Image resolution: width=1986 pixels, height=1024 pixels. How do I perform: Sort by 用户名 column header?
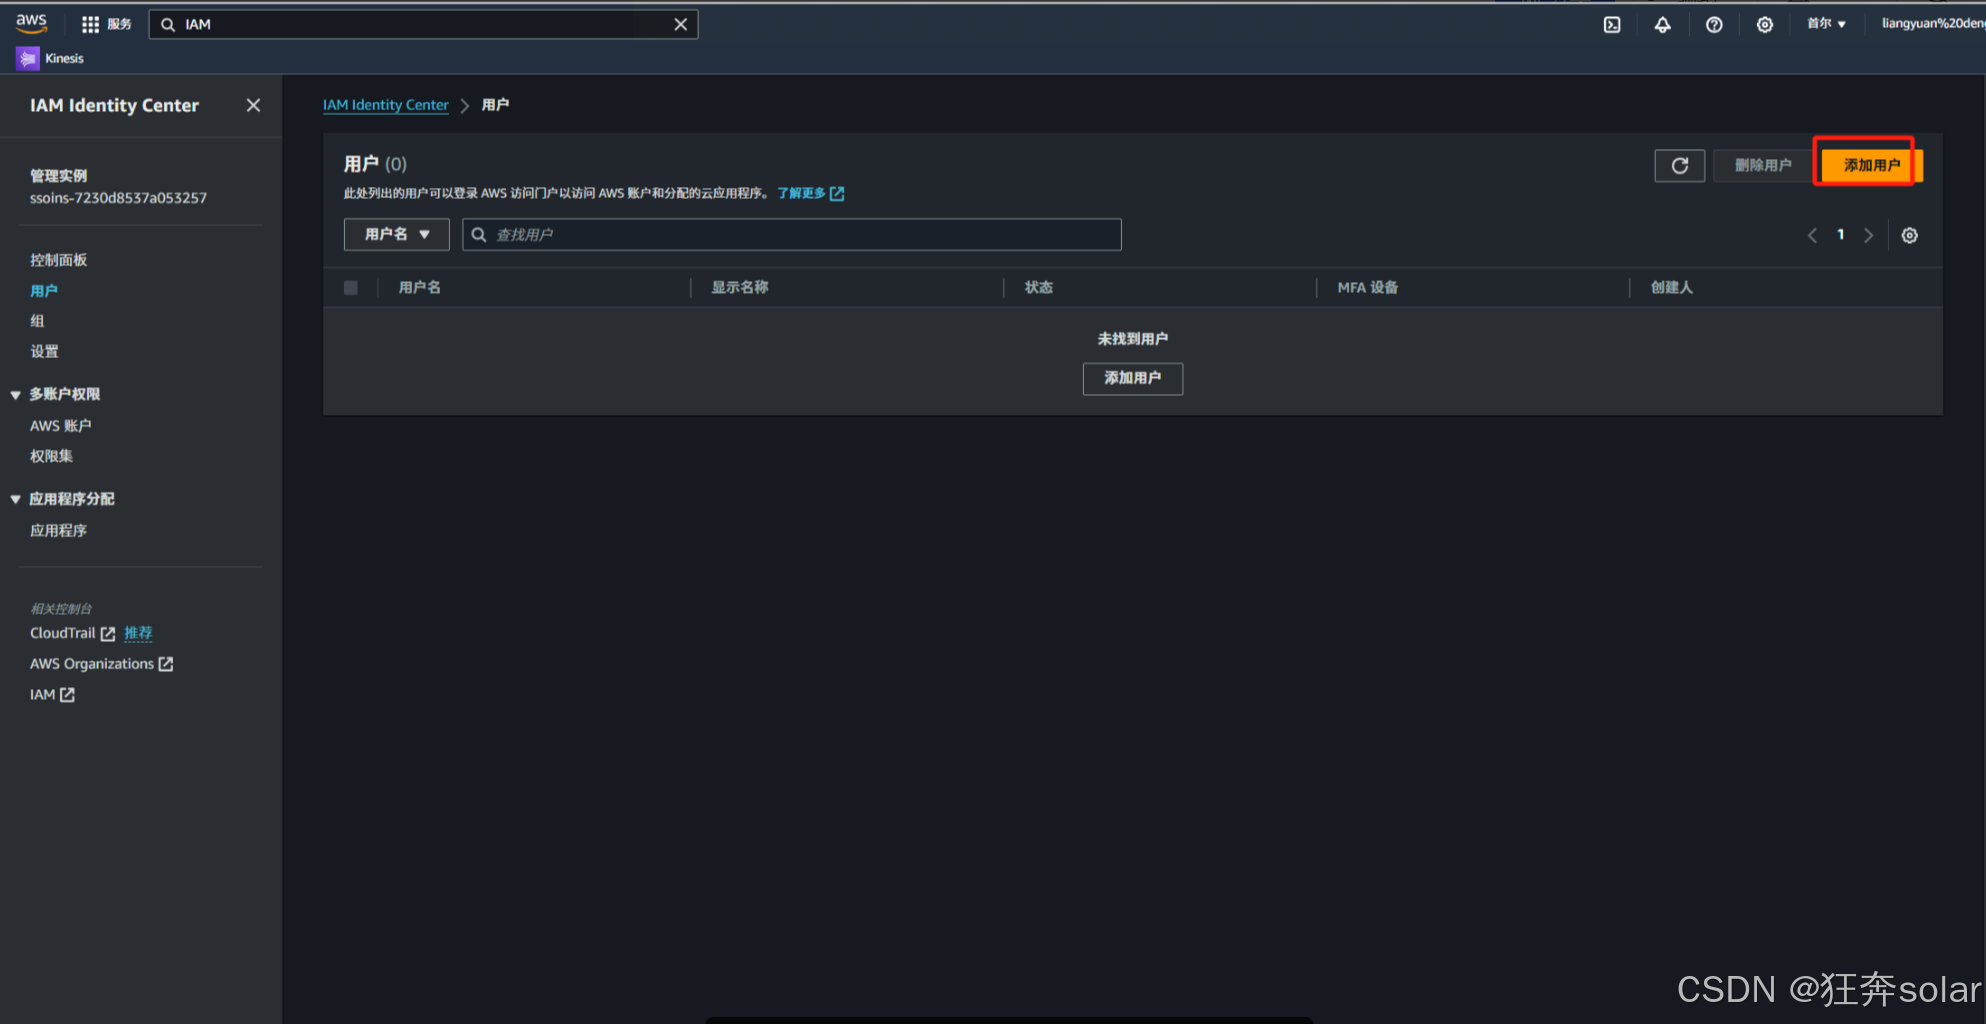coord(419,288)
